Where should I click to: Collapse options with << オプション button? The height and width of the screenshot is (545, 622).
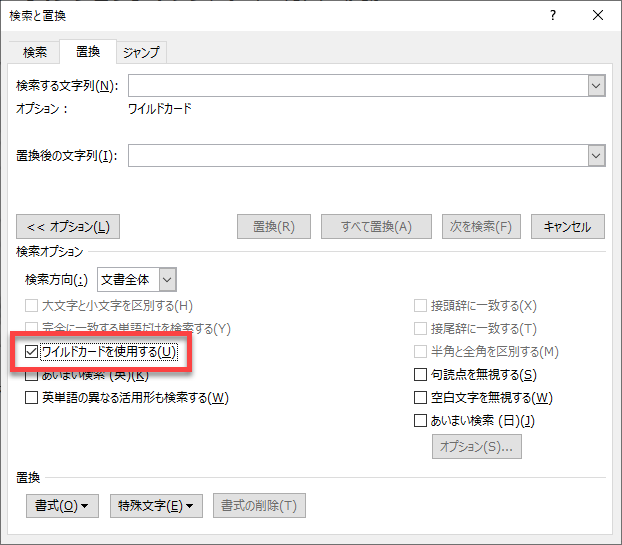(x=68, y=226)
